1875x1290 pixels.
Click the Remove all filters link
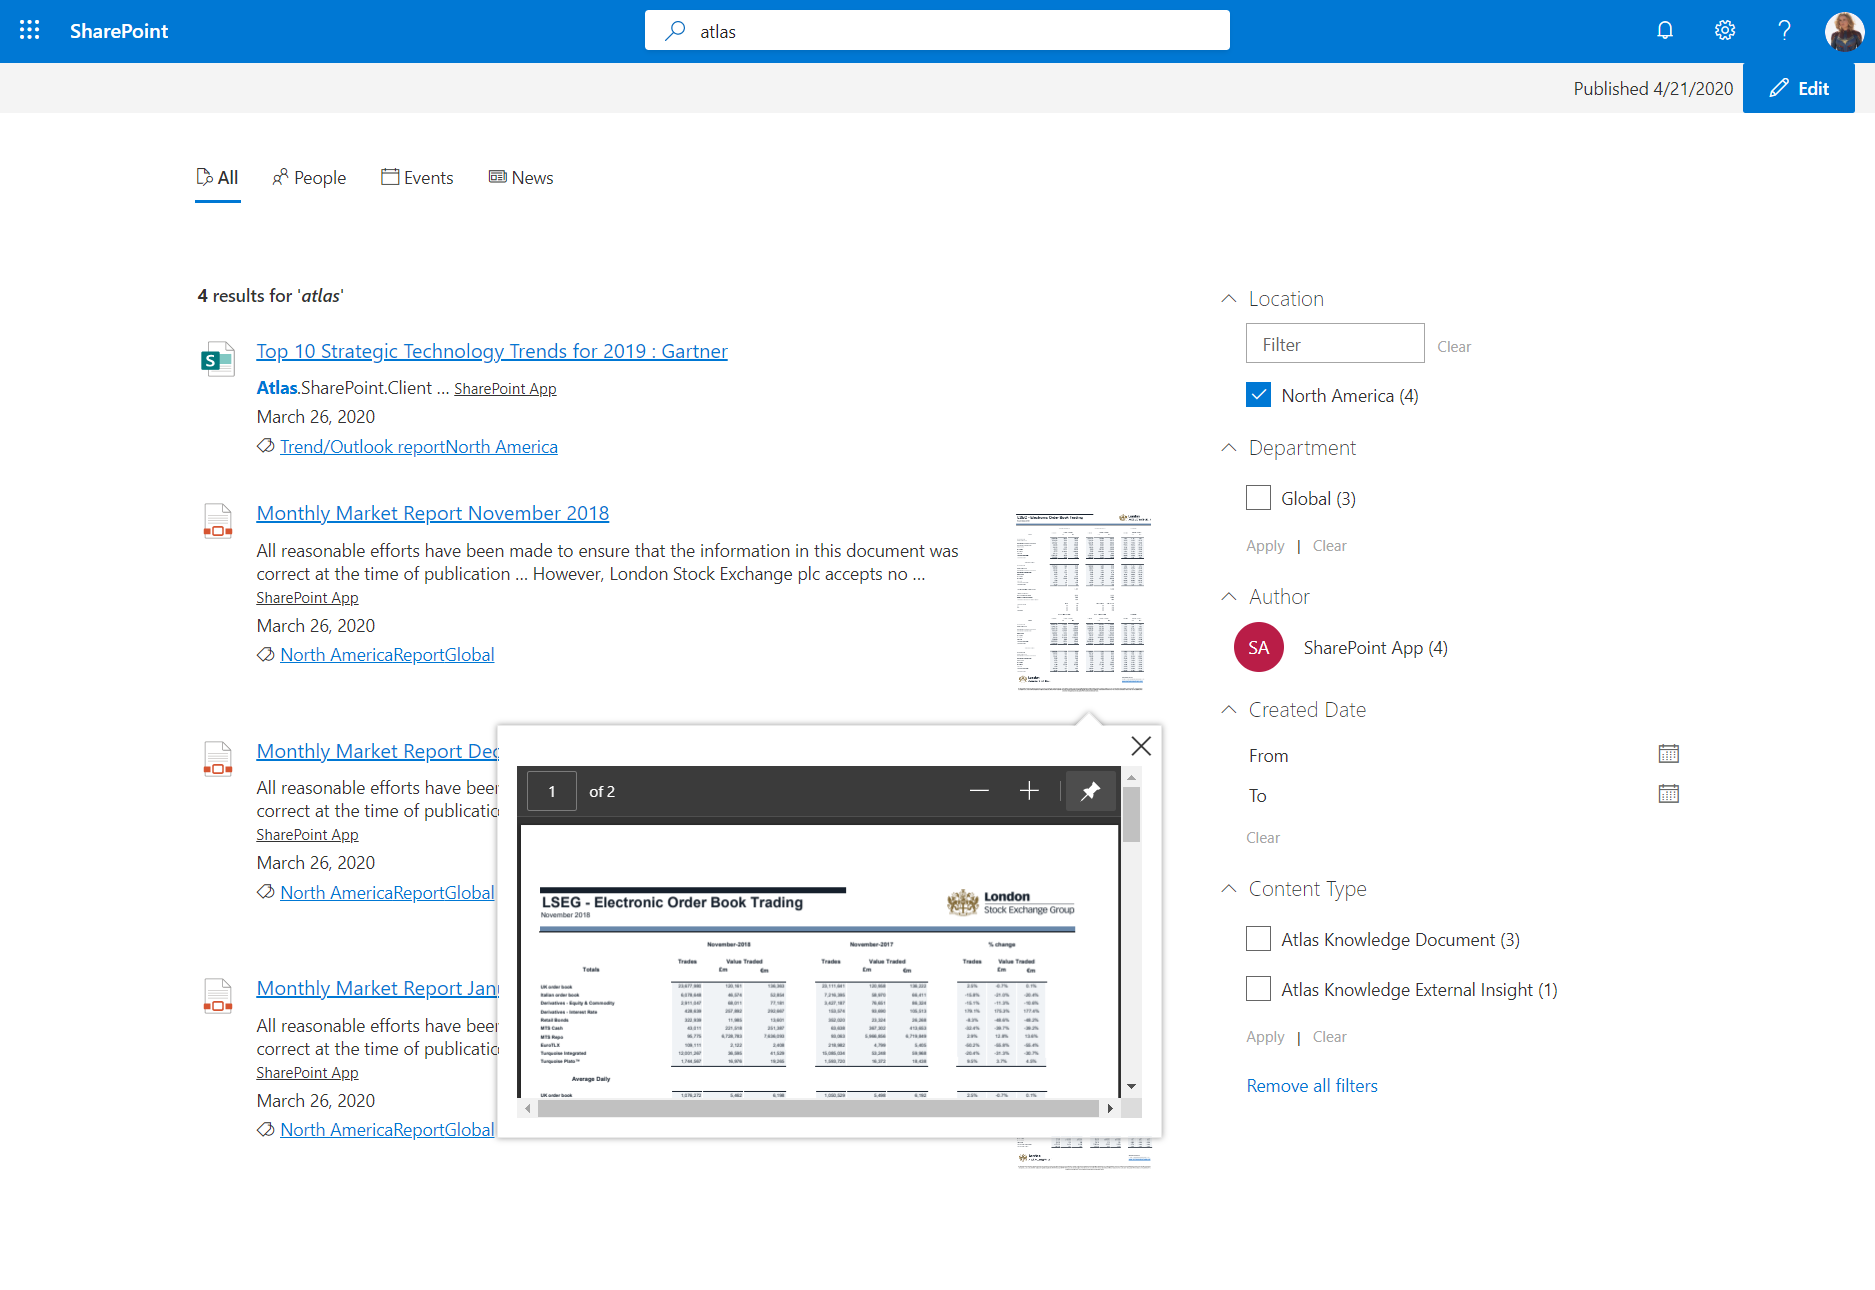coord(1311,1086)
